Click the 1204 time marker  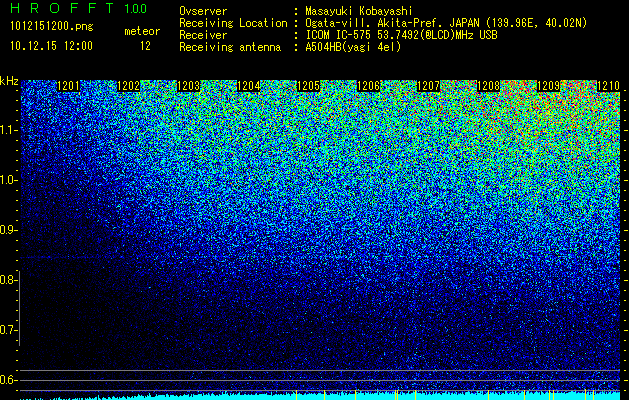pyautogui.click(x=249, y=86)
